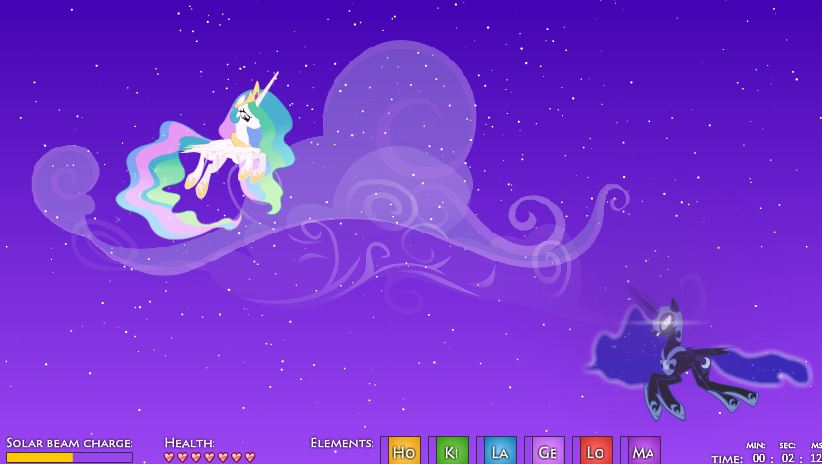Click the first heart in Health row

tap(169, 457)
